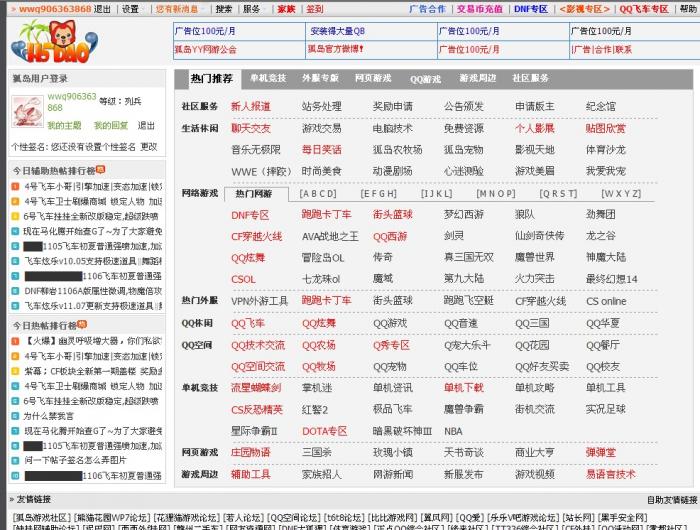Select the QQ游戏 tab in gray bar
Image resolution: width=700 pixels, height=530 pixels.
coord(425,79)
